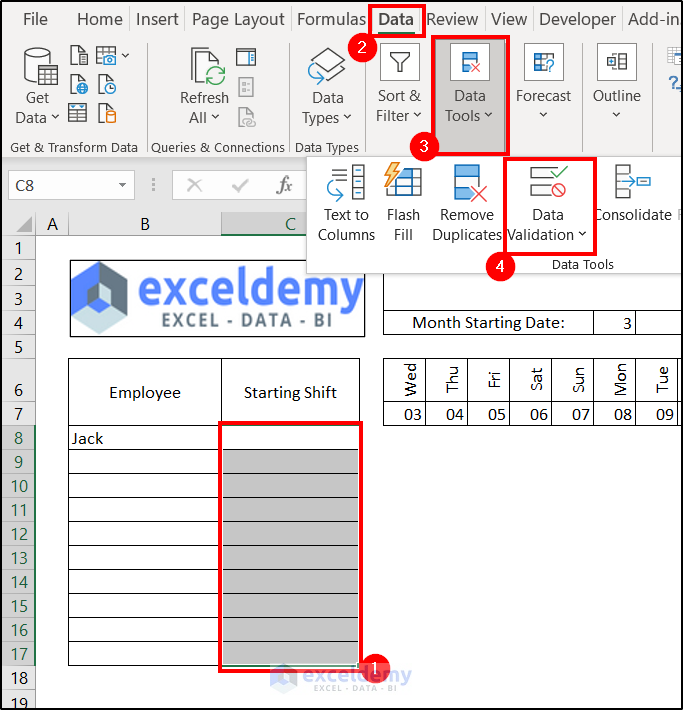Expand the Data Validation dropdown arrow
Screen dimensions: 683x710
click(582, 234)
